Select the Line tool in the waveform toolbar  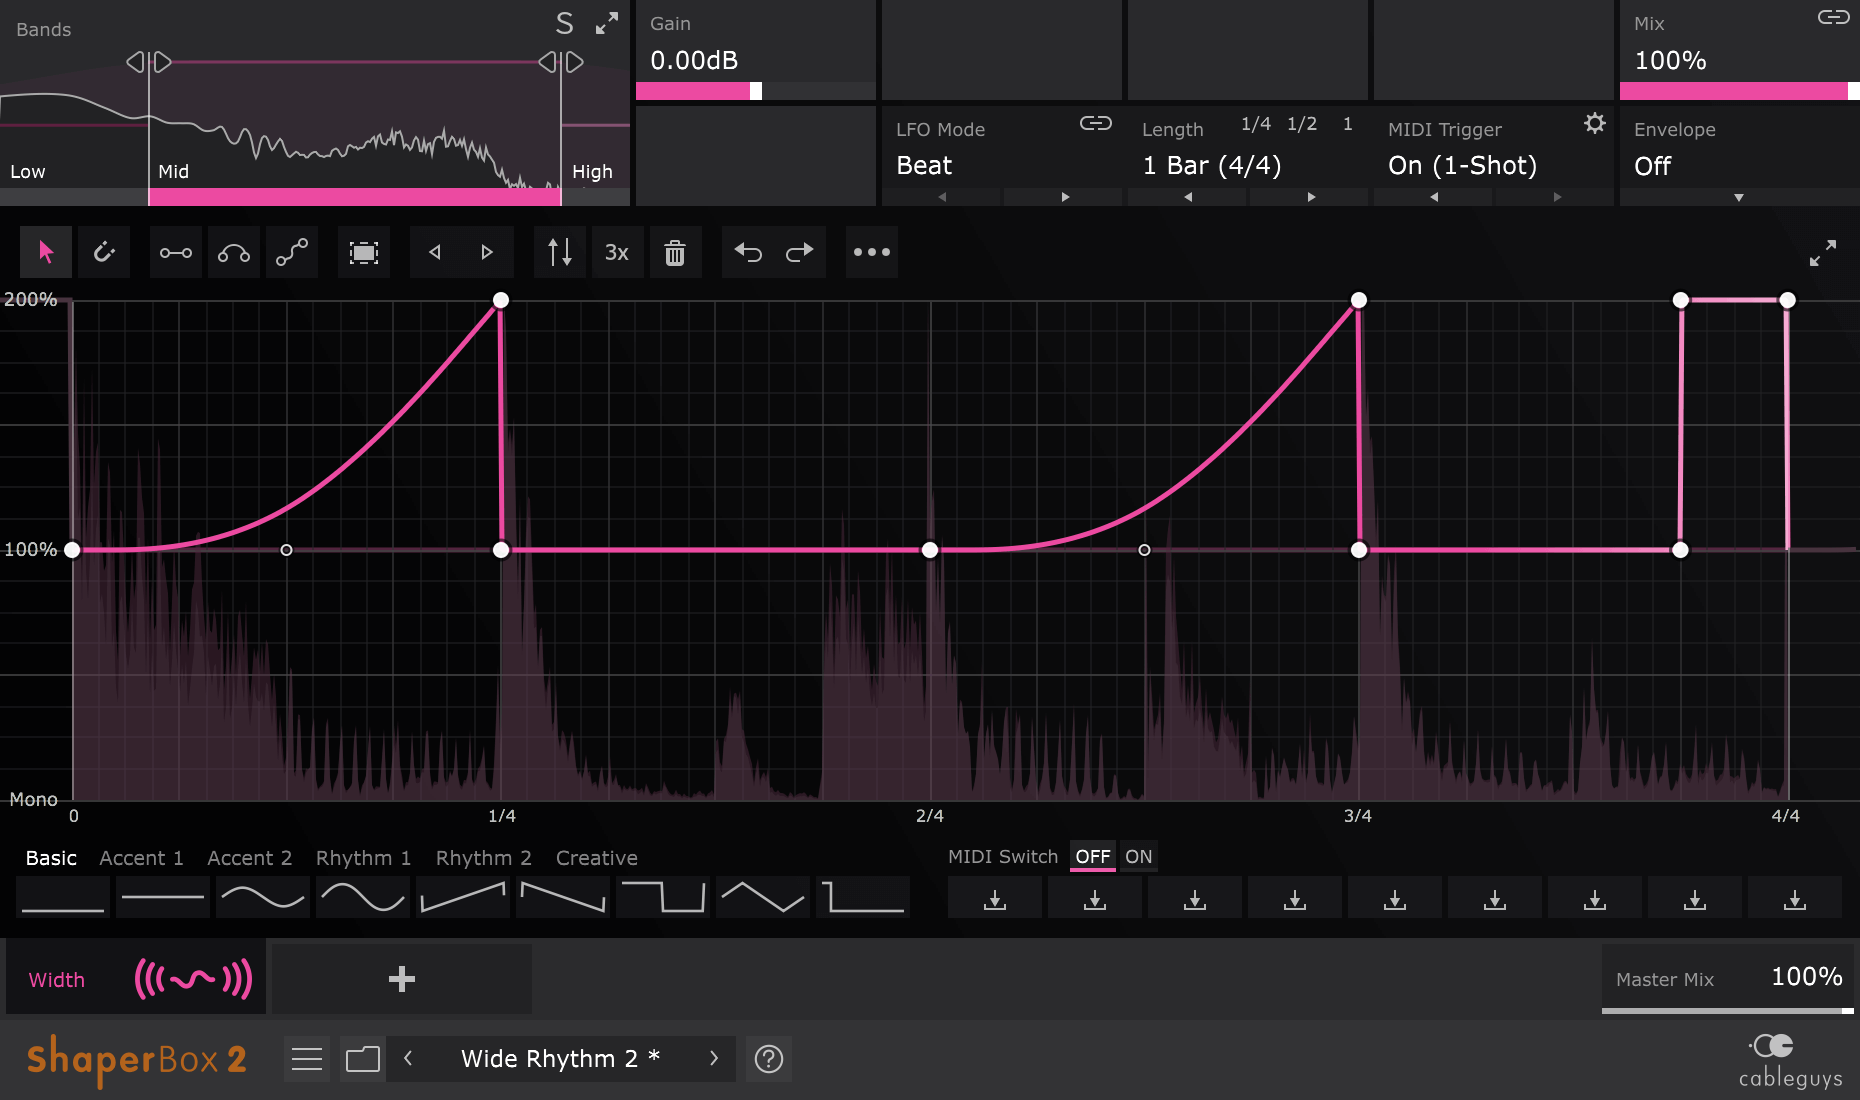(175, 252)
